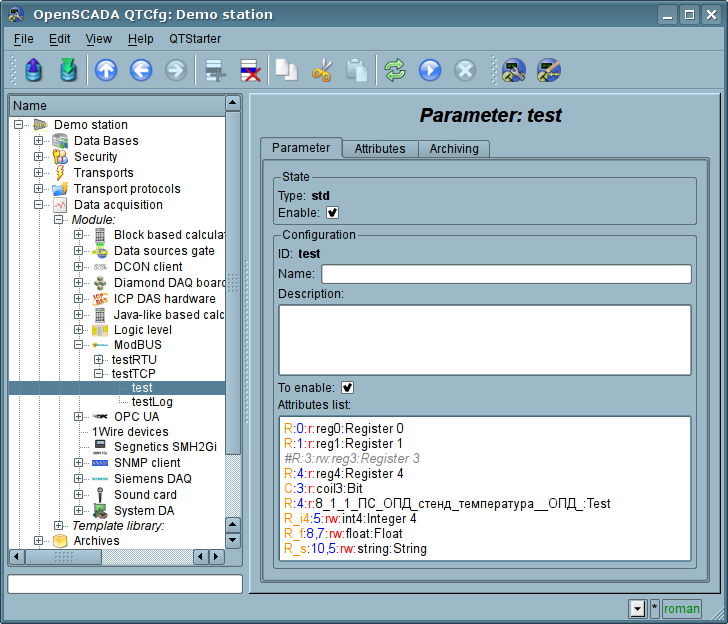Click the scissors cut icon
The height and width of the screenshot is (624, 728).
click(x=321, y=70)
